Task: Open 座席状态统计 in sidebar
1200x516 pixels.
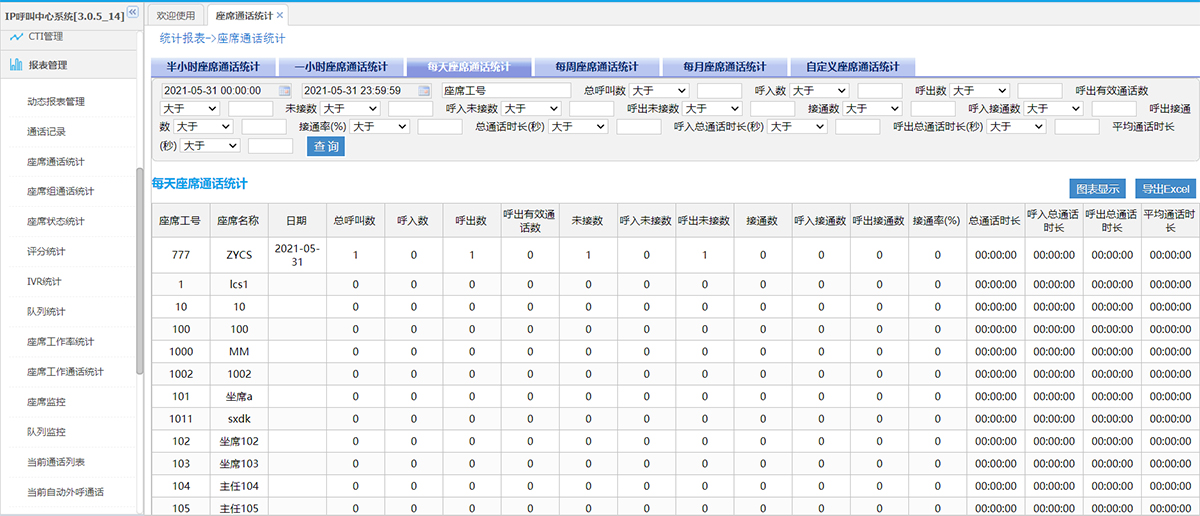Action: [x=56, y=221]
